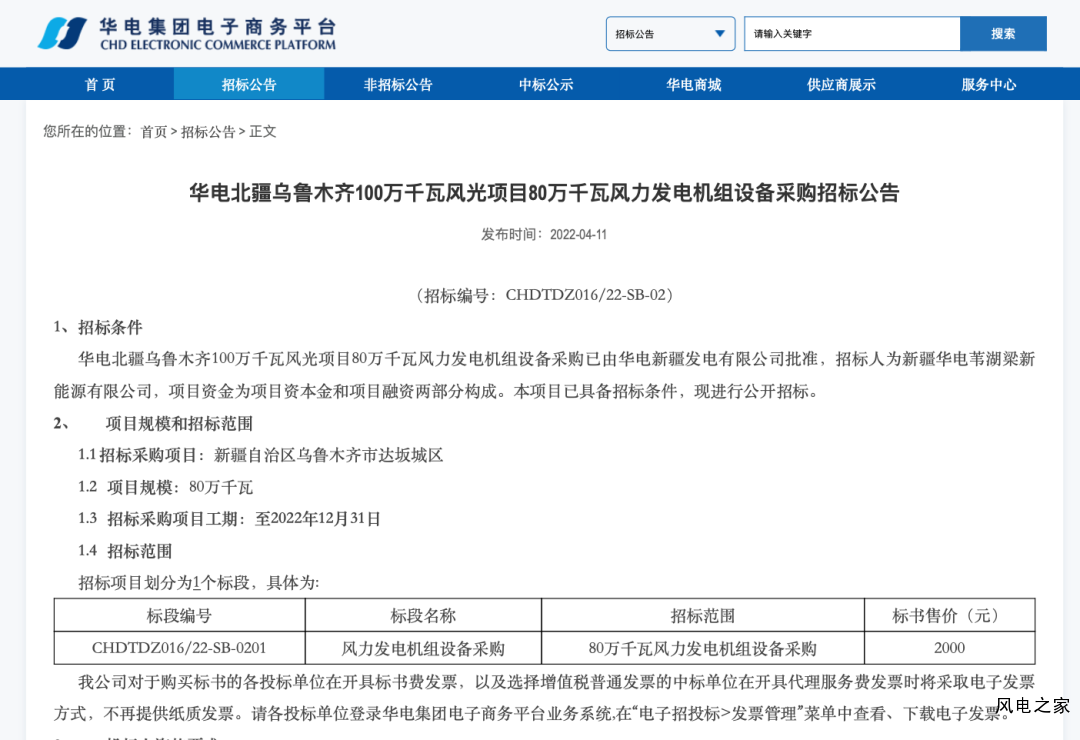Open the 供应商展示 navigation tab
Viewport: 1080px width, 740px height.
click(x=841, y=84)
